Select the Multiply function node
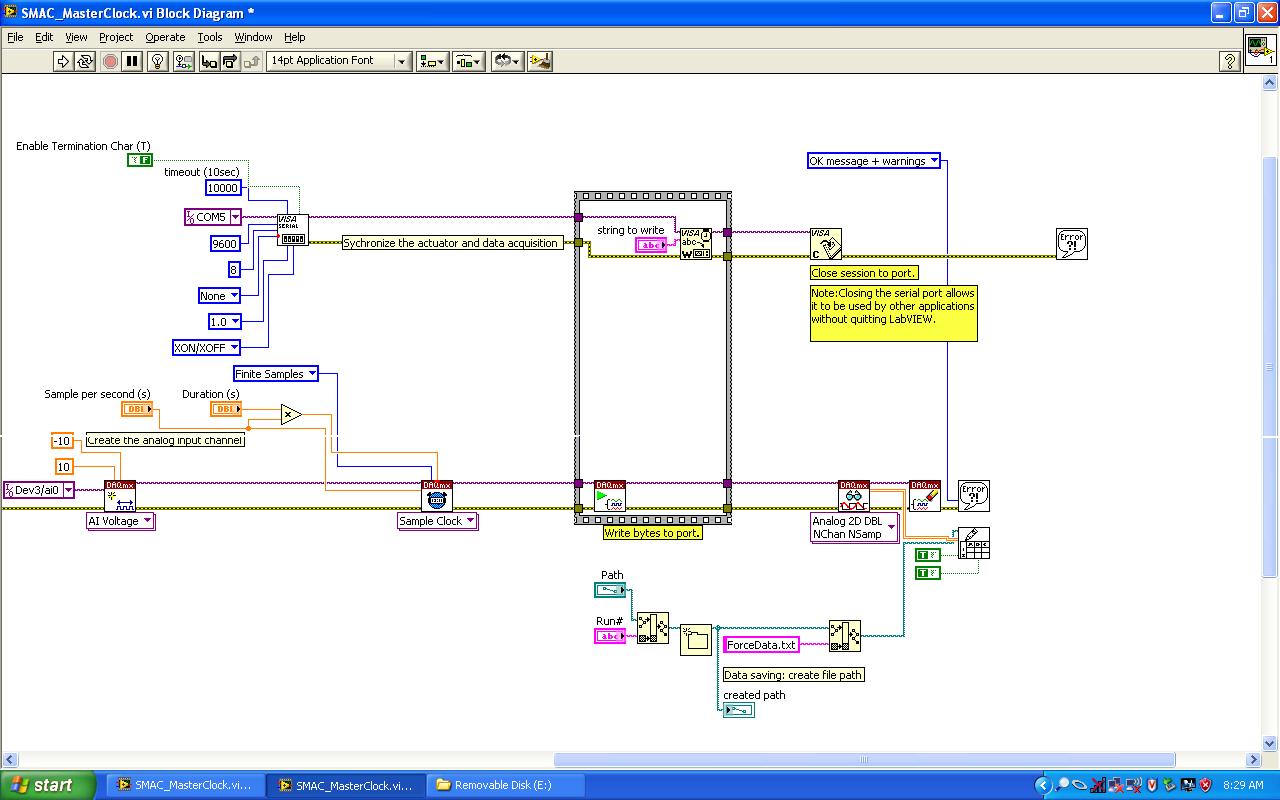The height and width of the screenshot is (800, 1280). pyautogui.click(x=291, y=414)
